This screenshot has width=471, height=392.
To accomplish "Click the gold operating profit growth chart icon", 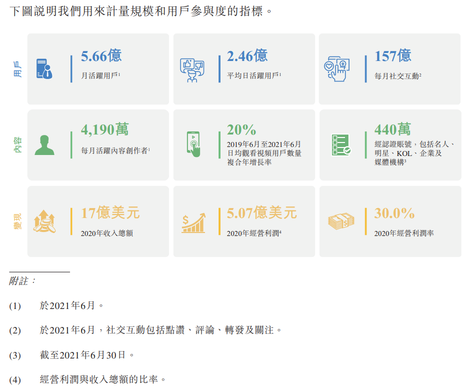I will point(193,223).
